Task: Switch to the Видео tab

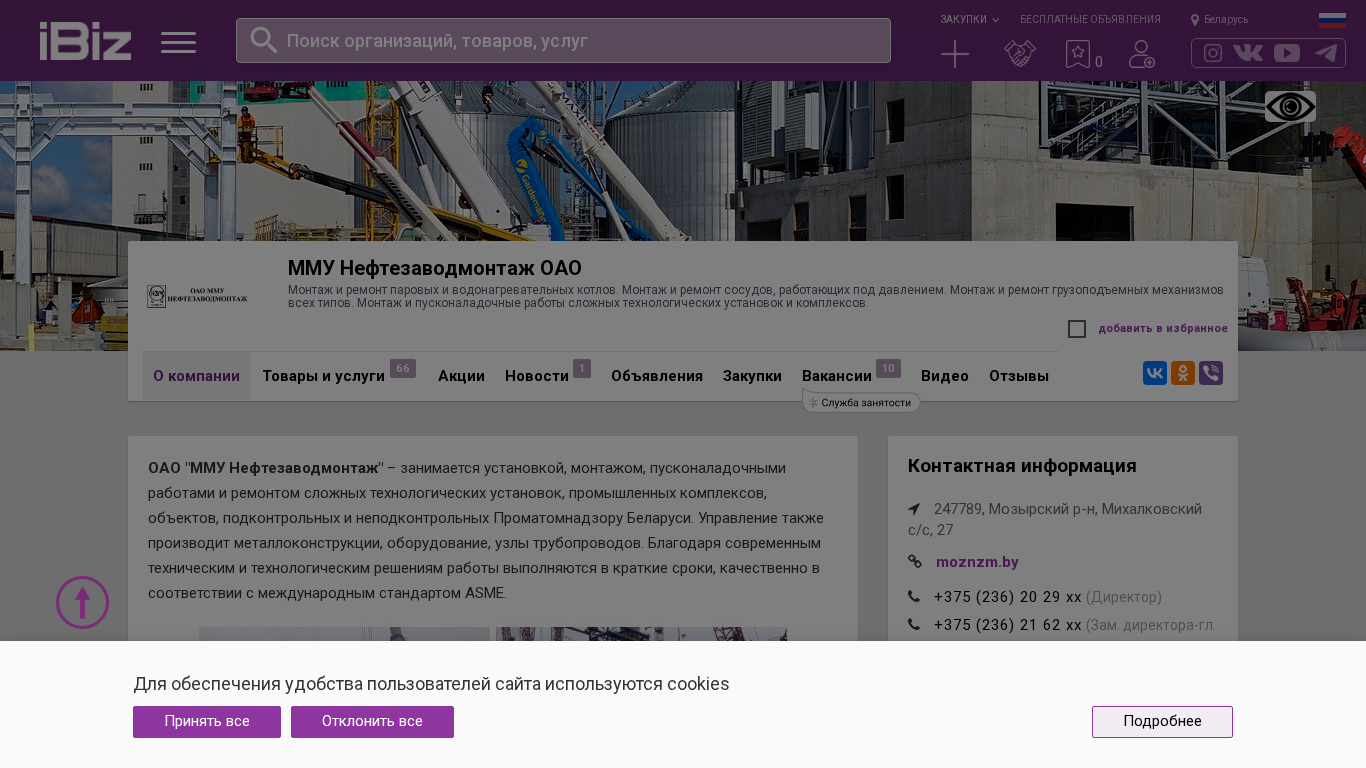Action: [x=945, y=376]
